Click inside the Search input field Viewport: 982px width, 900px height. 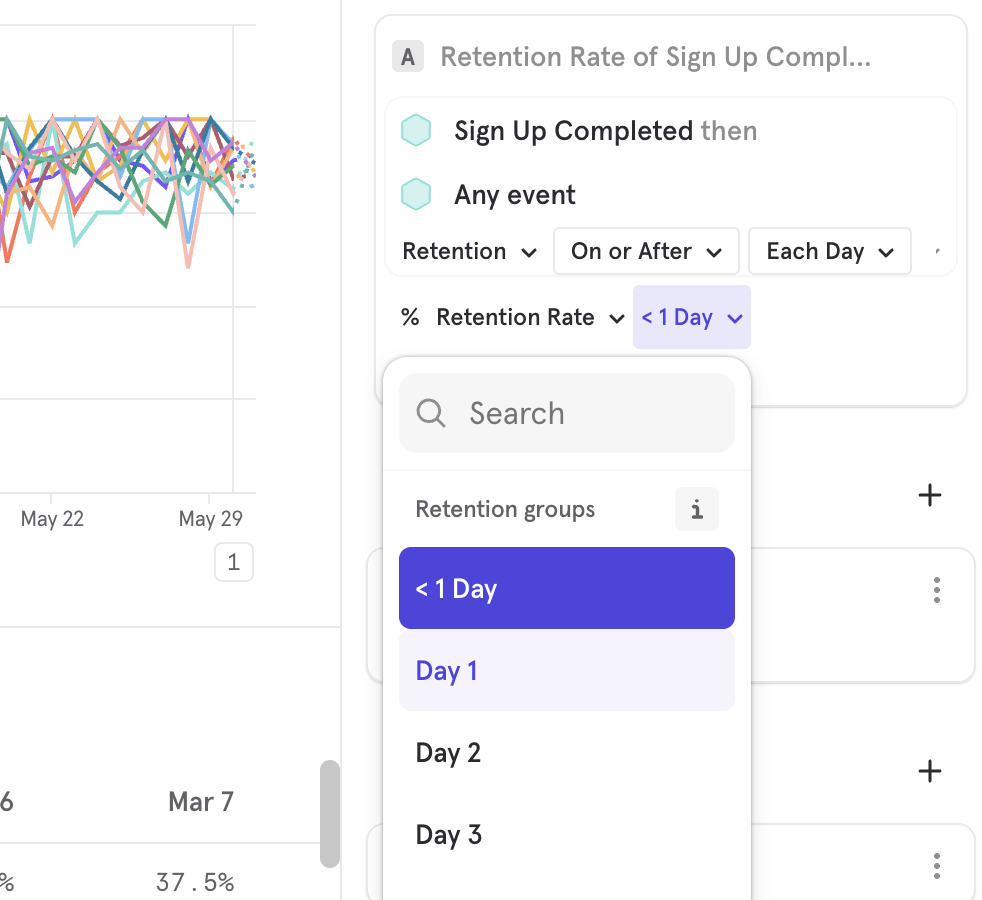coord(566,412)
